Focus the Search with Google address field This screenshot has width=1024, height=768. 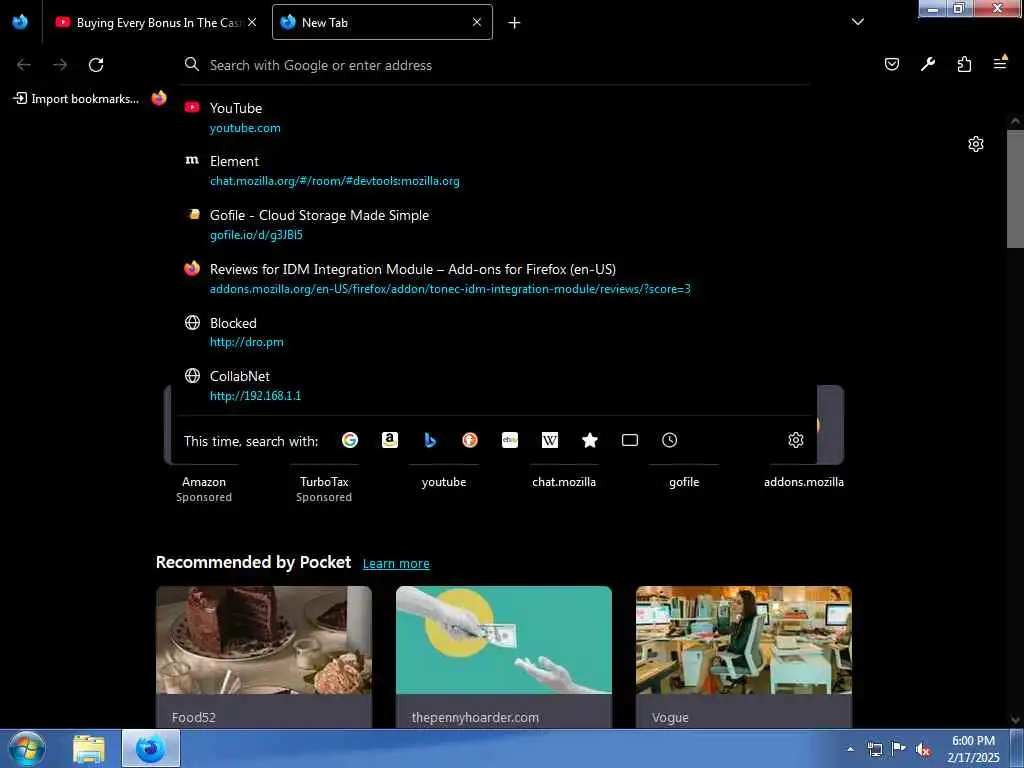click(496, 65)
